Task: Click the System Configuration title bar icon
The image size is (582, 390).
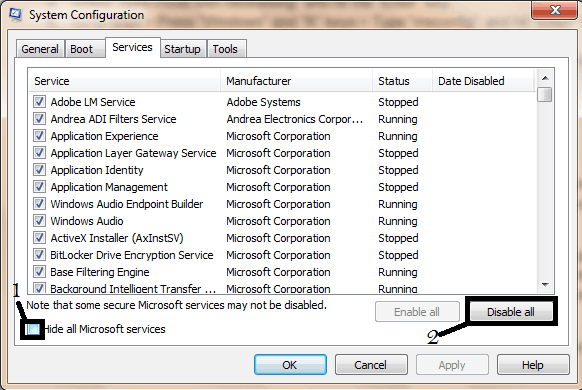Action: click(x=16, y=14)
